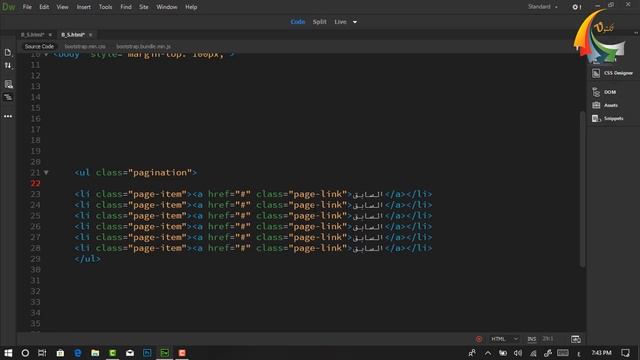Launch Microsoft Store from taskbar

[x=60, y=353]
